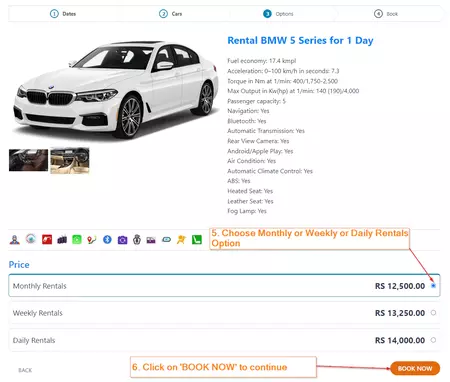Click the RS 12,500.00 monthly price
Image resolution: width=450 pixels, height=382 pixels.
[x=400, y=286]
